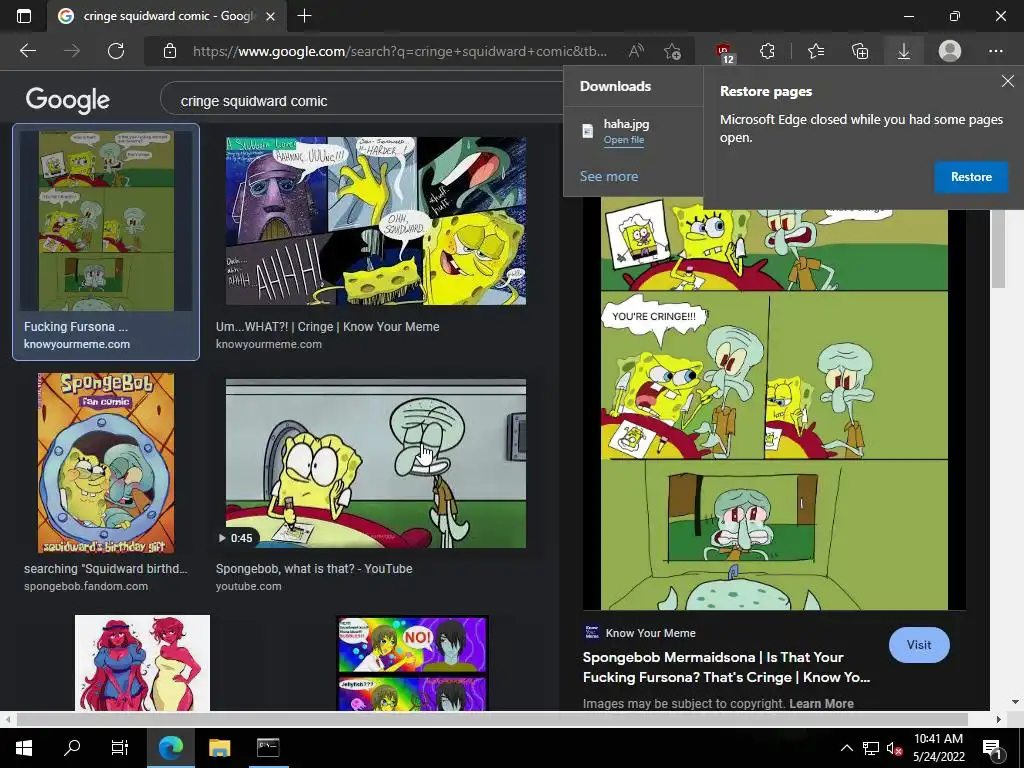Refresh the page with the reload icon
1024x768 pixels.
tap(116, 51)
